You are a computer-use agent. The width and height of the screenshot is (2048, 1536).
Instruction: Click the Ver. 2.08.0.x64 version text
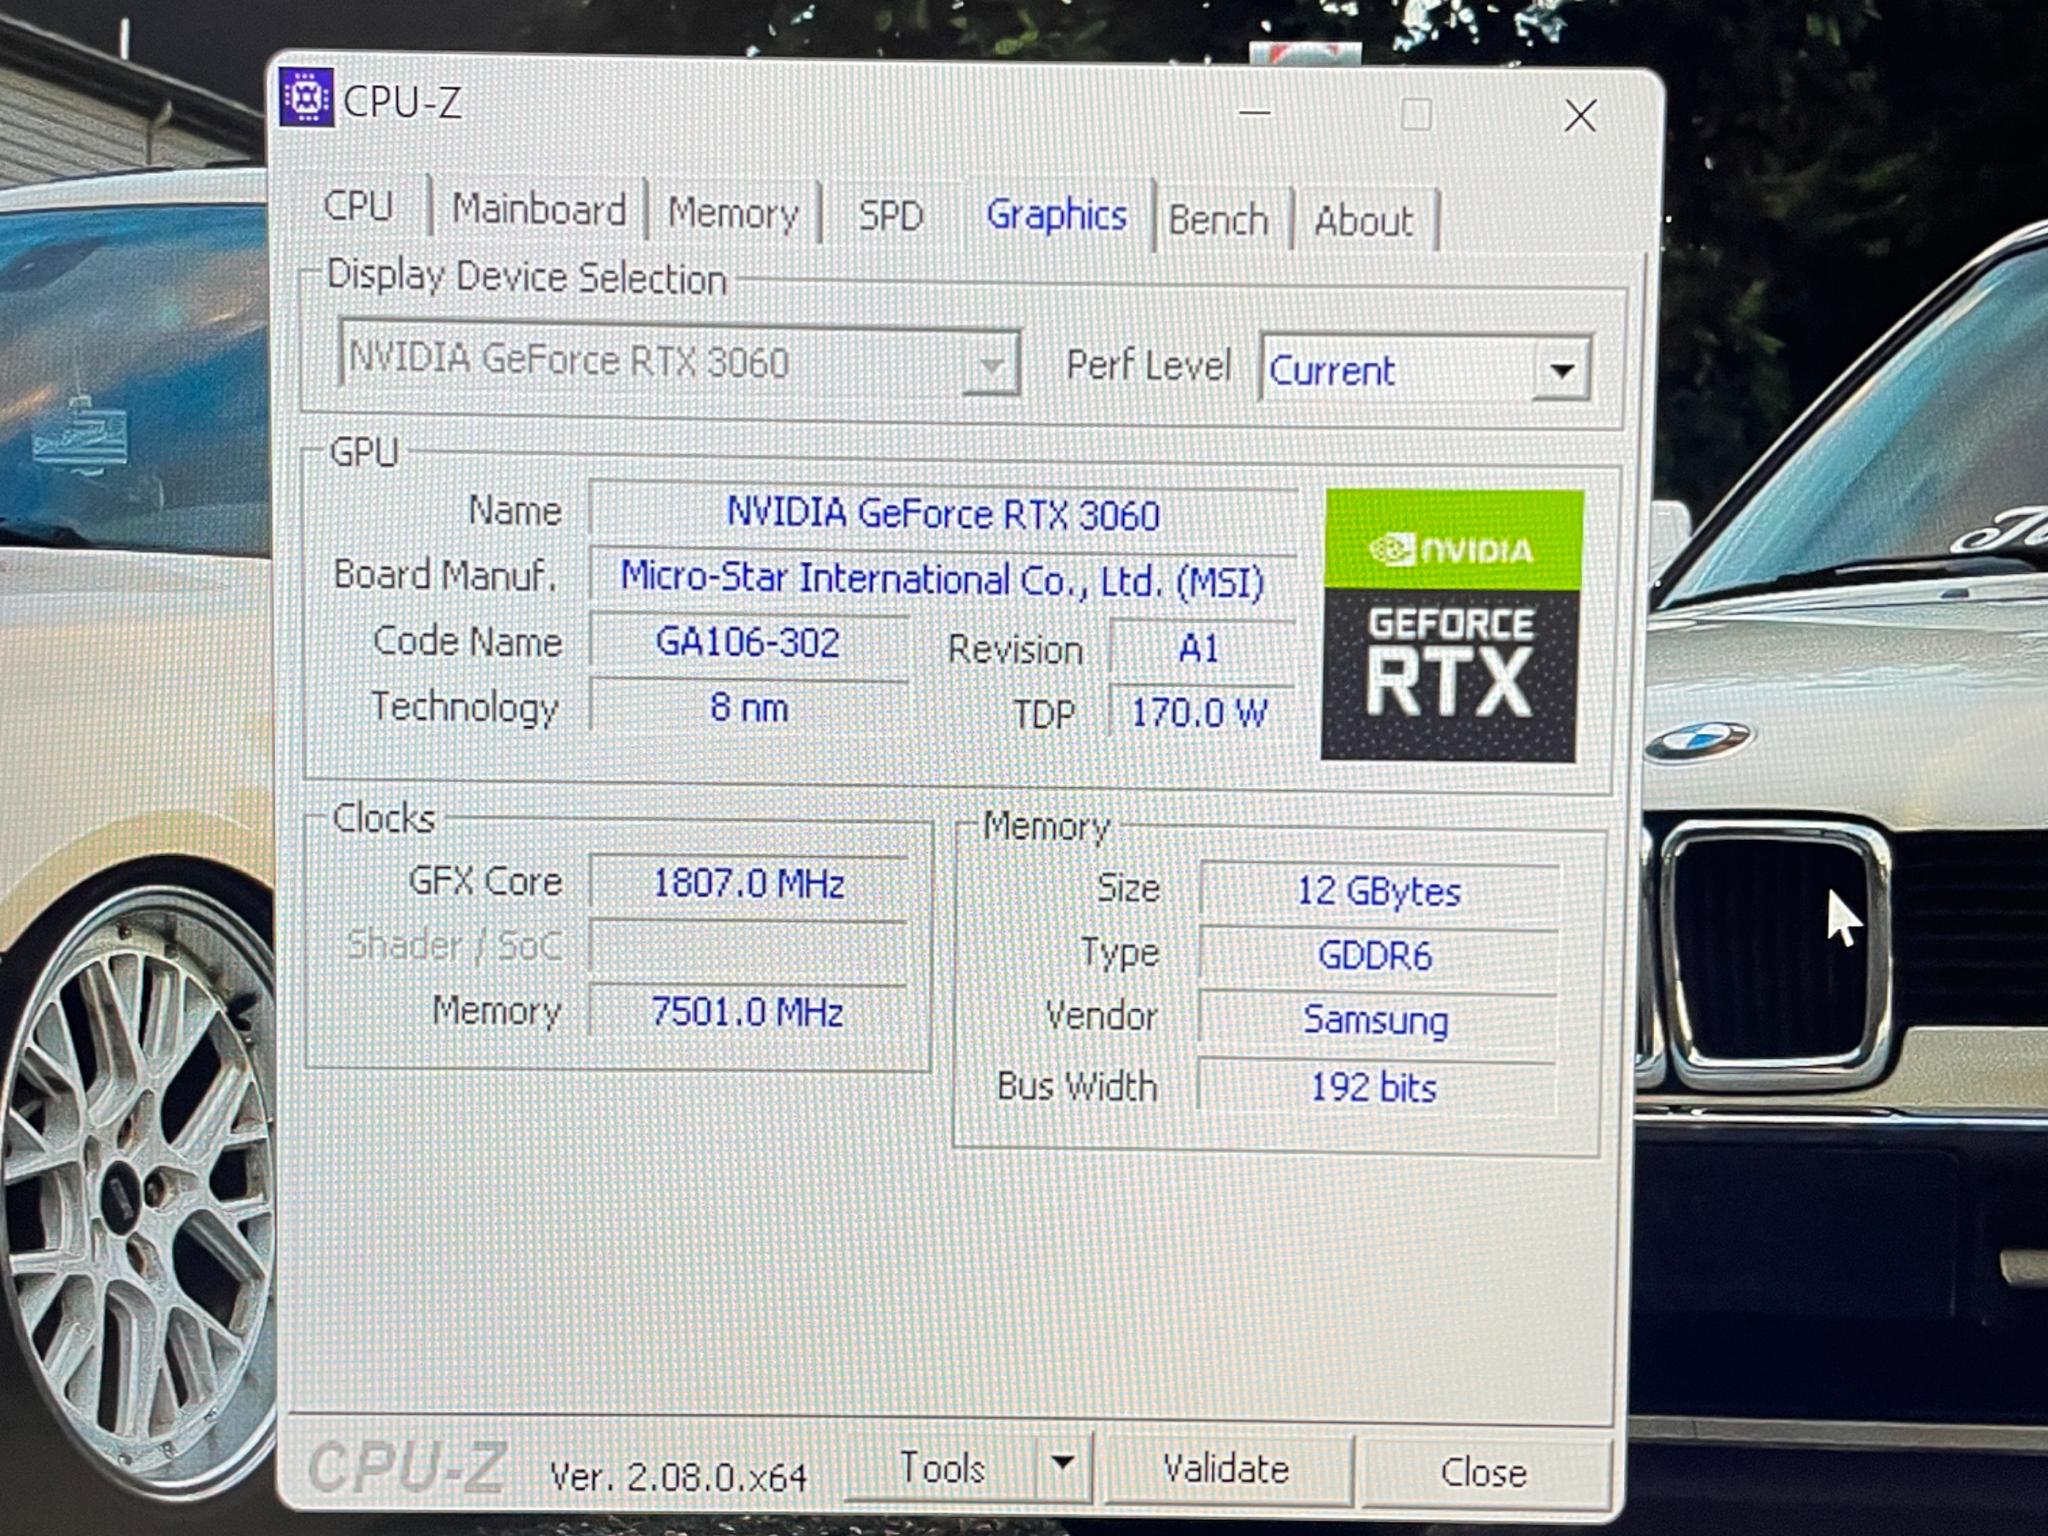[678, 1477]
